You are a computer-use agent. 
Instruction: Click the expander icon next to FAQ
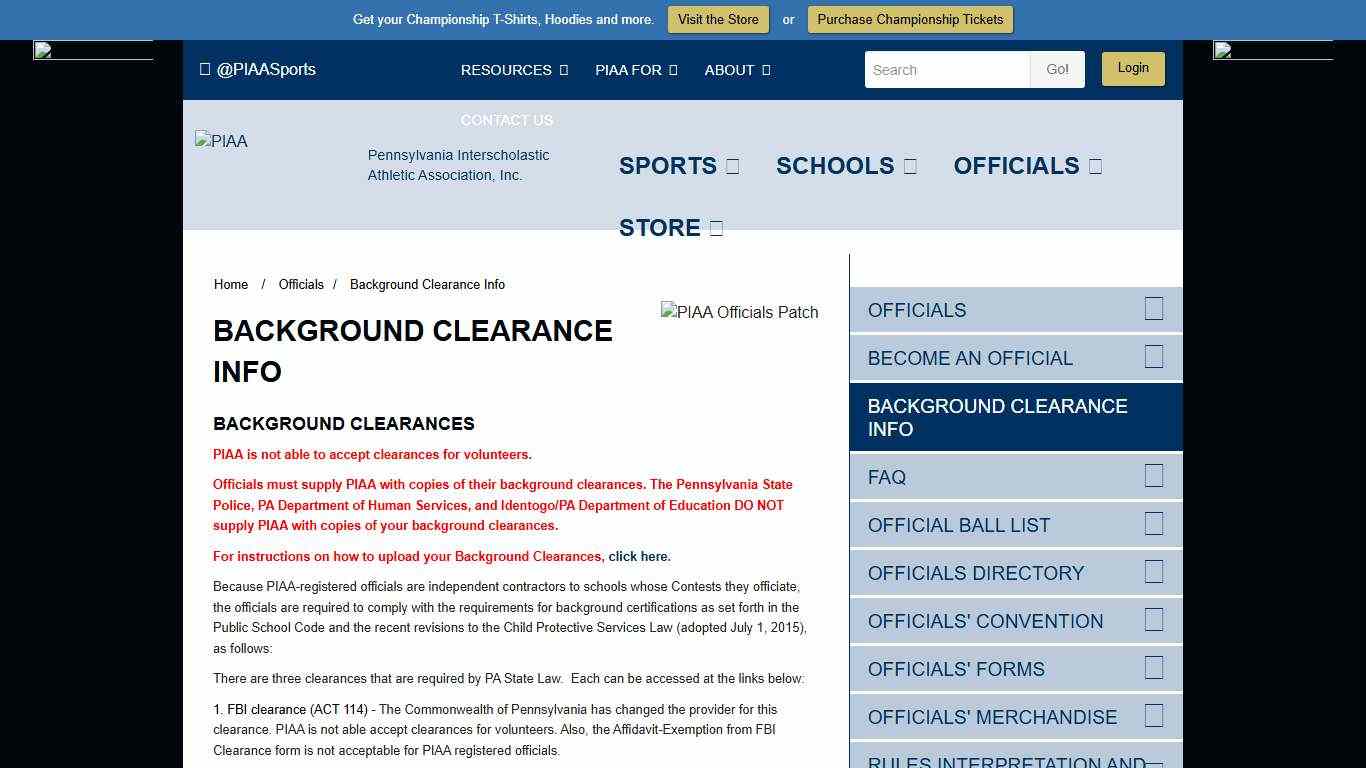pos(1153,476)
